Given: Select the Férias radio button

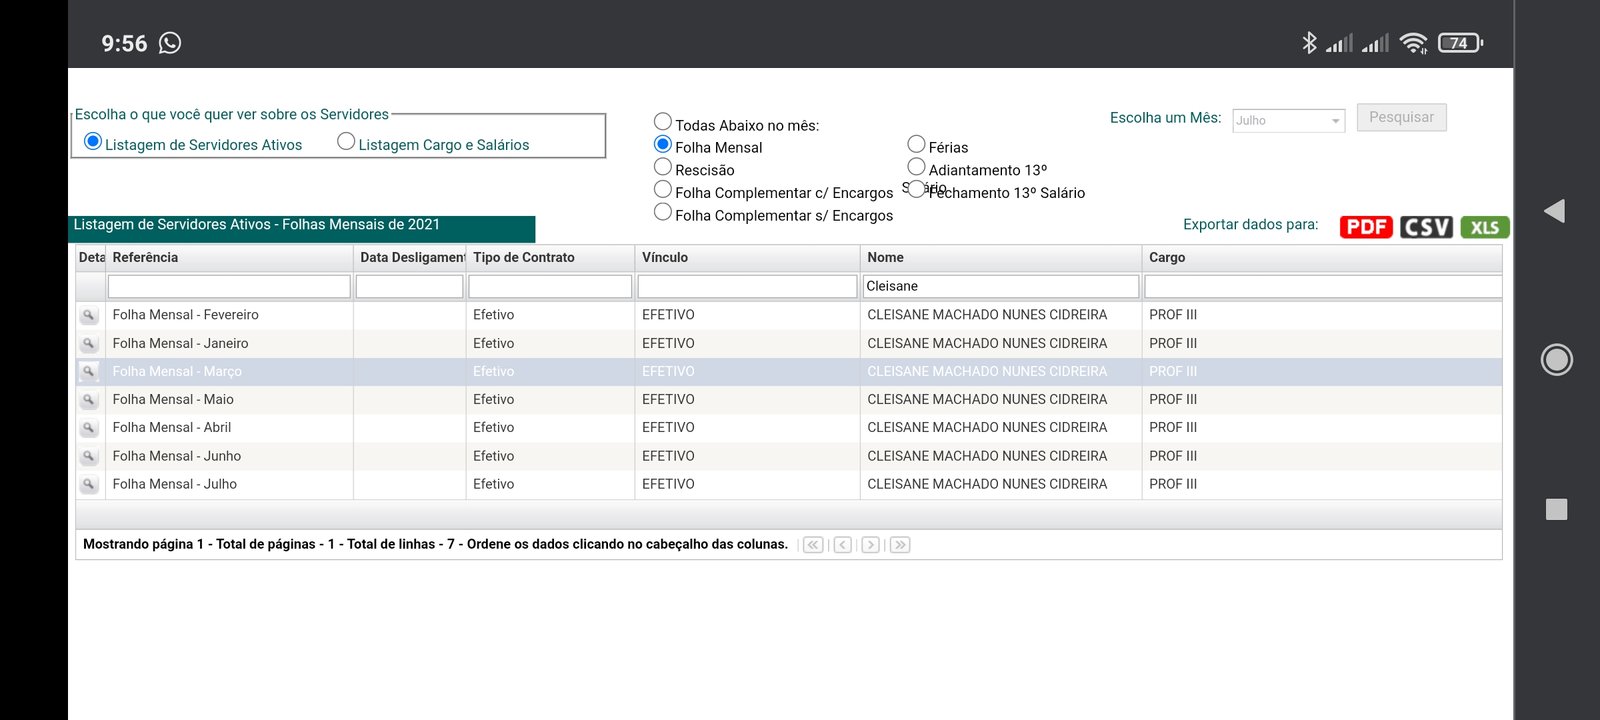Looking at the screenshot, I should 916,144.
